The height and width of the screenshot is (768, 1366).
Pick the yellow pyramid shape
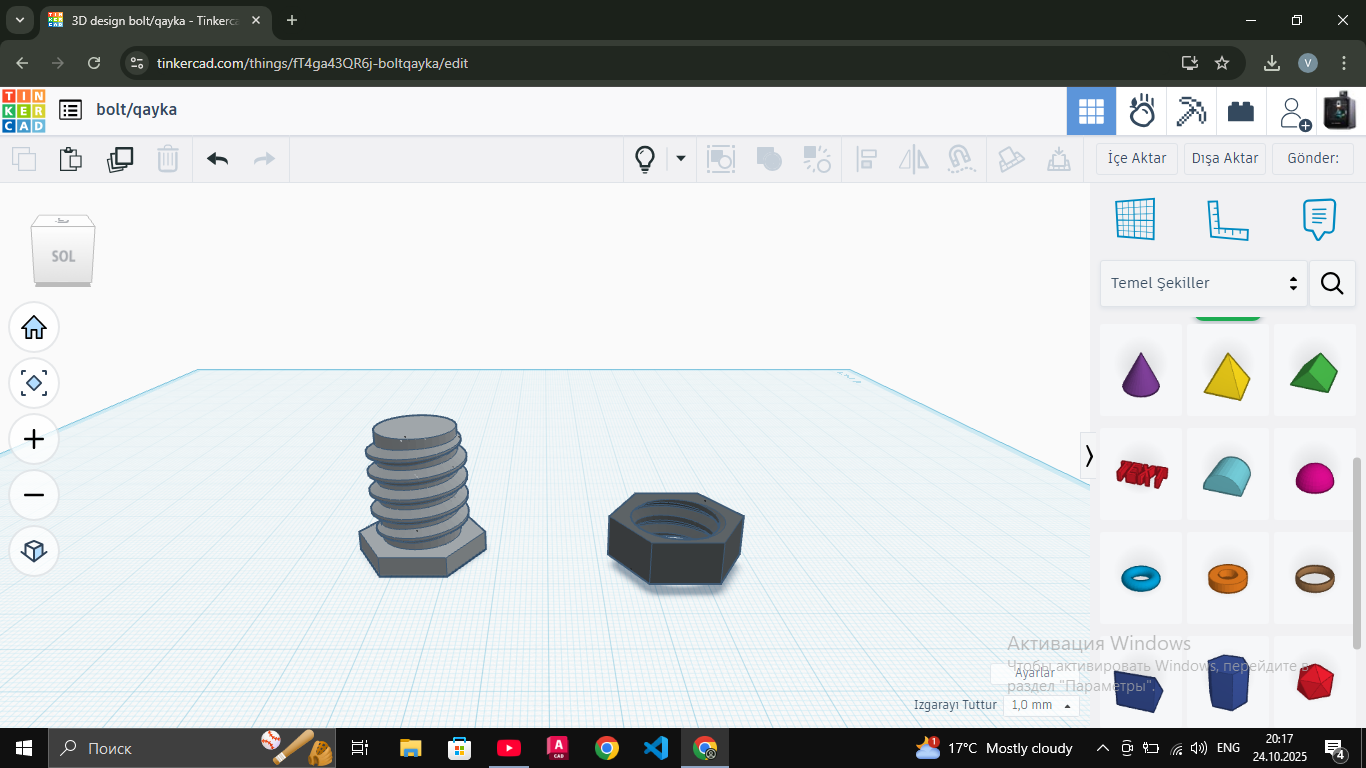pos(1227,375)
